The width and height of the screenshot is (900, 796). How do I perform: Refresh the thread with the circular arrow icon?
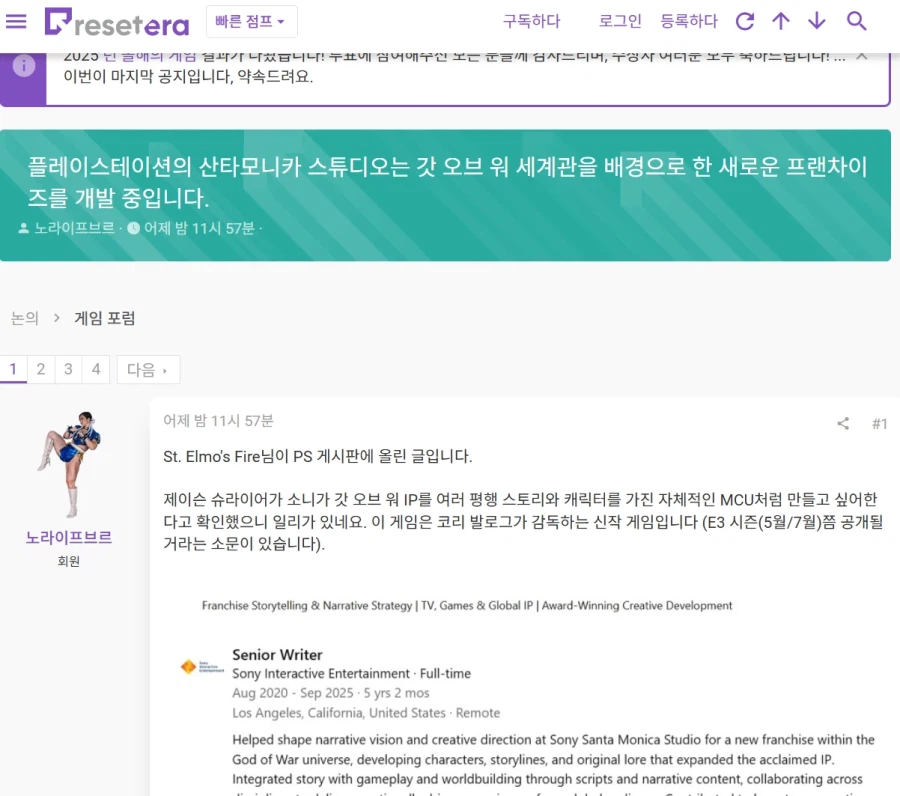pos(744,20)
